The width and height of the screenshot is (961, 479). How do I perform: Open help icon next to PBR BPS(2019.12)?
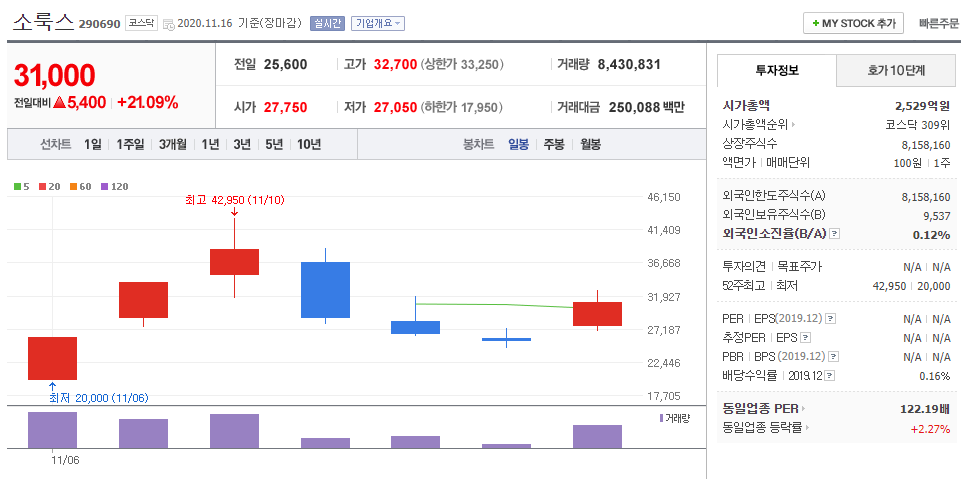coord(833,356)
